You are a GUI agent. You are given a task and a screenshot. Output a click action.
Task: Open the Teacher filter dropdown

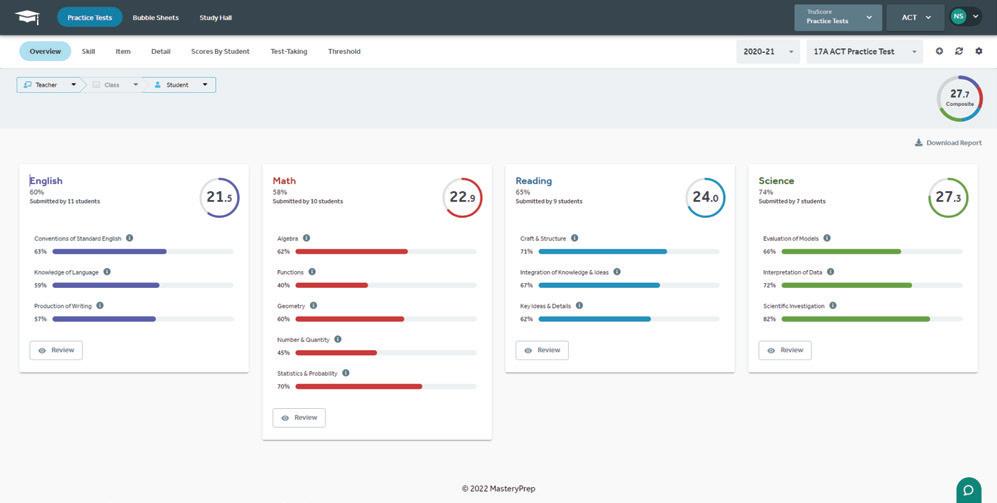click(x=50, y=85)
